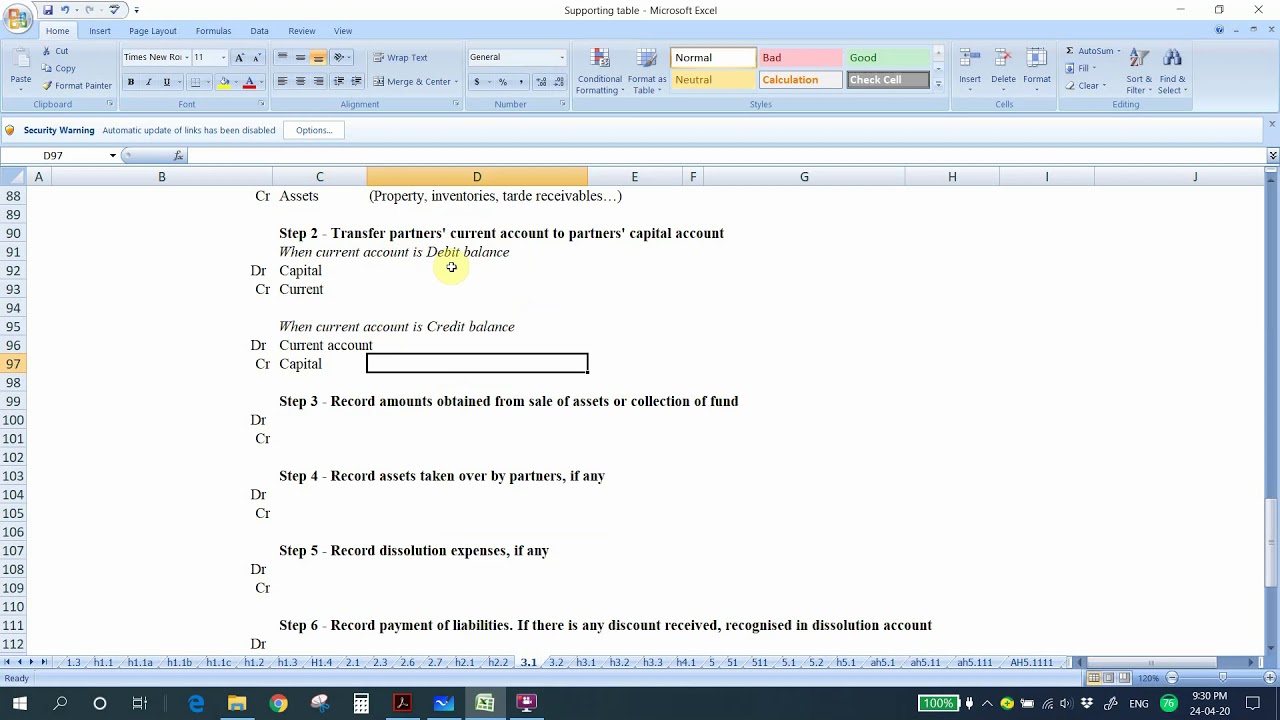Click the Align Text Left icon
This screenshot has height=720, width=1280.
(x=282, y=82)
